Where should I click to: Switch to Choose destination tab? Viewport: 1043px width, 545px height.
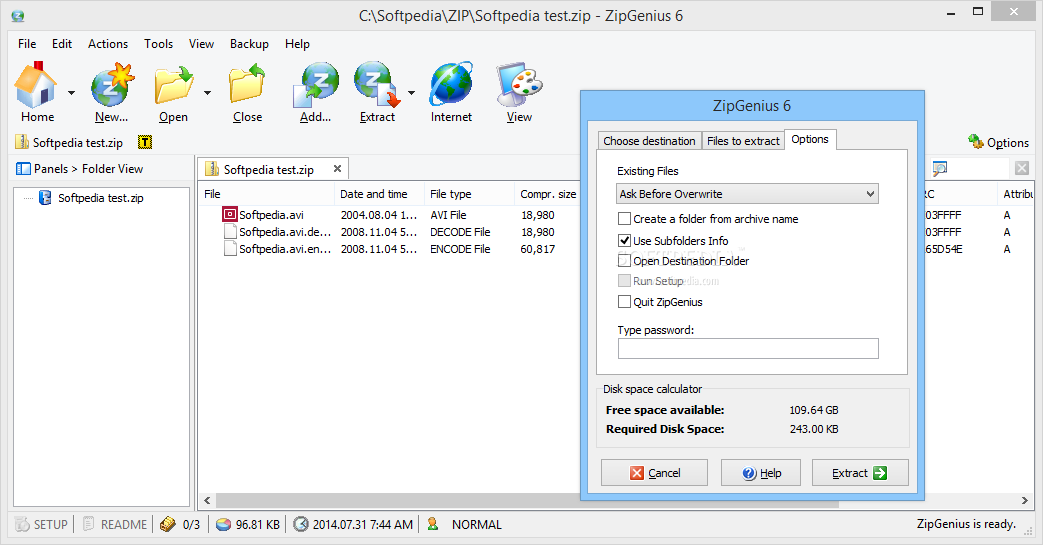tap(649, 140)
